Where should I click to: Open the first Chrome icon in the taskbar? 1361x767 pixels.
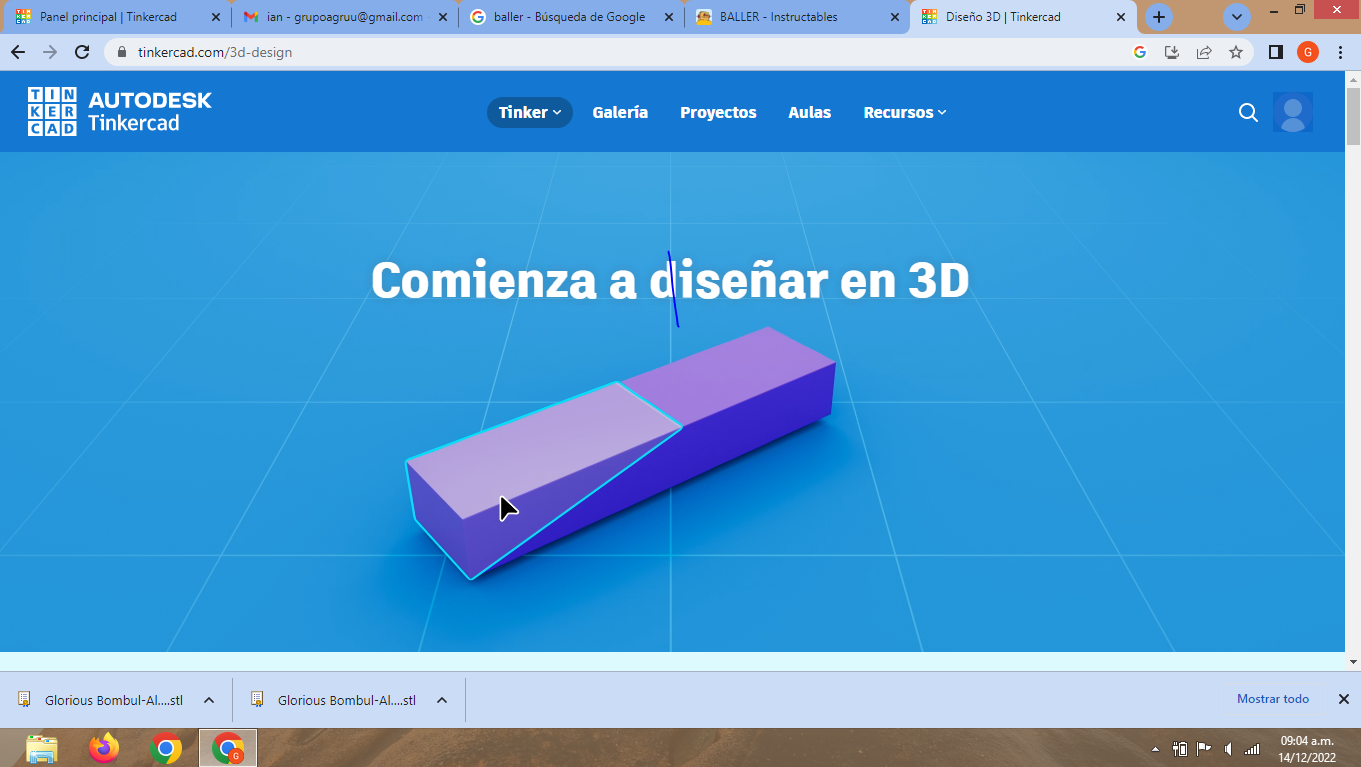166,748
